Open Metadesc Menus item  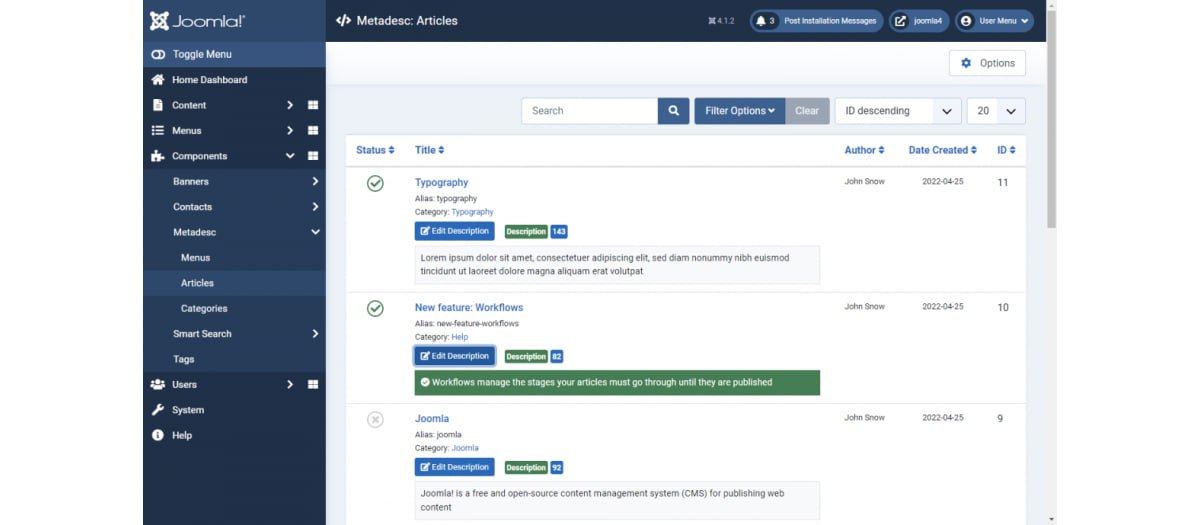point(234,258)
